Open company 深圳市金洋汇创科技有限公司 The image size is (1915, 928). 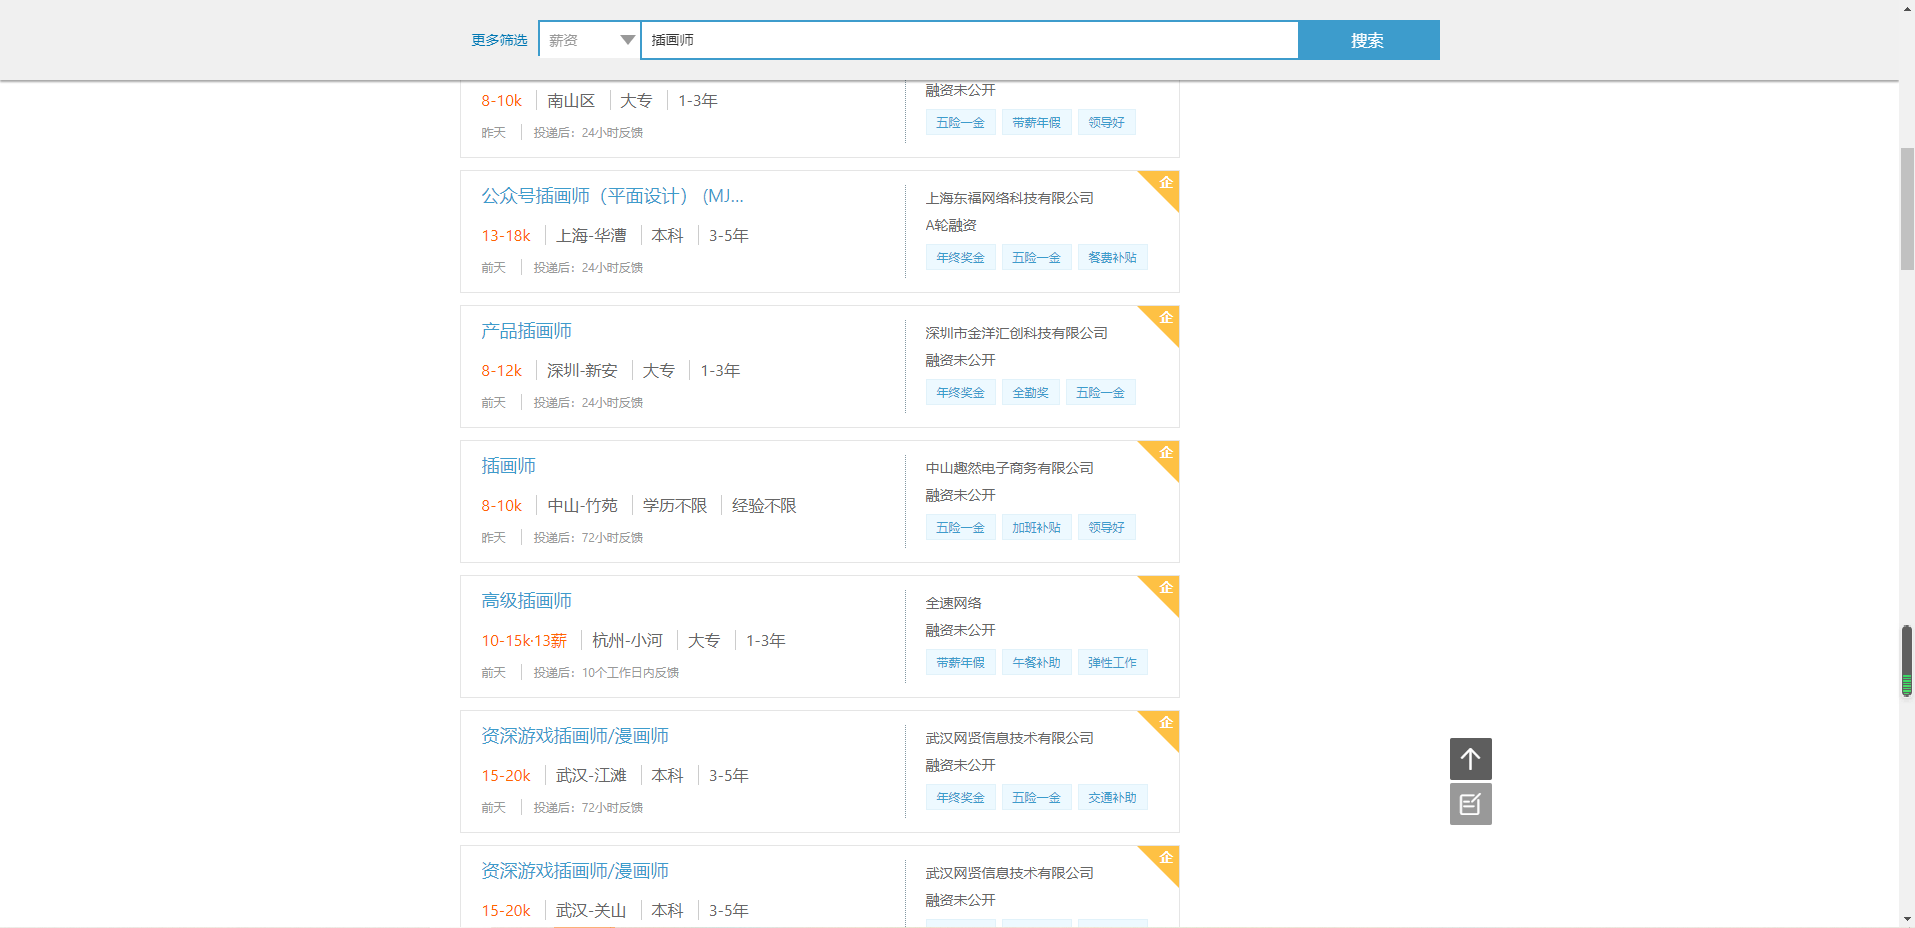coord(1016,333)
